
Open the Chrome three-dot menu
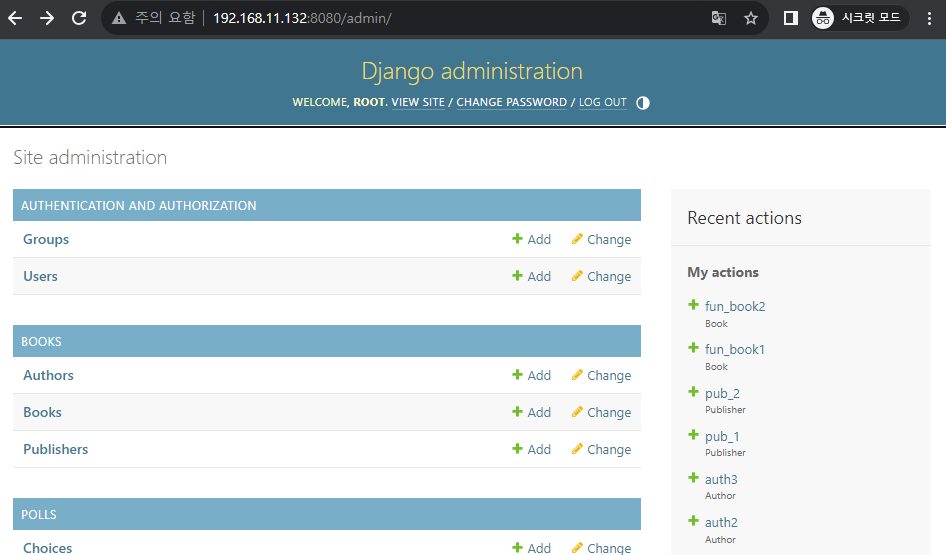pos(929,18)
